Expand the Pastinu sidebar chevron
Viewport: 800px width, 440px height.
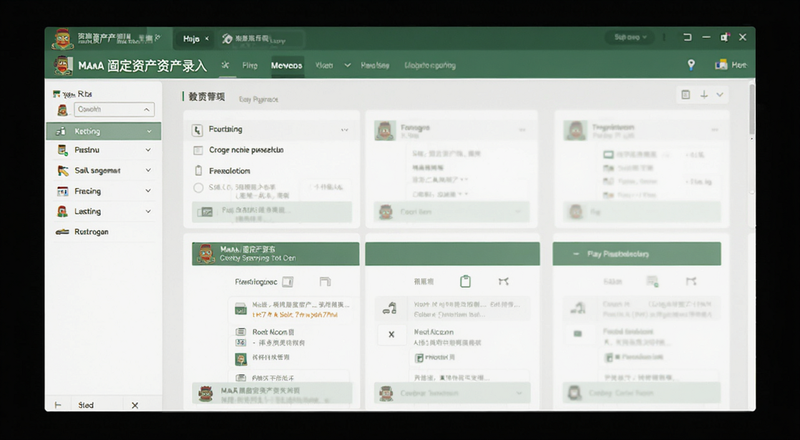(148, 150)
